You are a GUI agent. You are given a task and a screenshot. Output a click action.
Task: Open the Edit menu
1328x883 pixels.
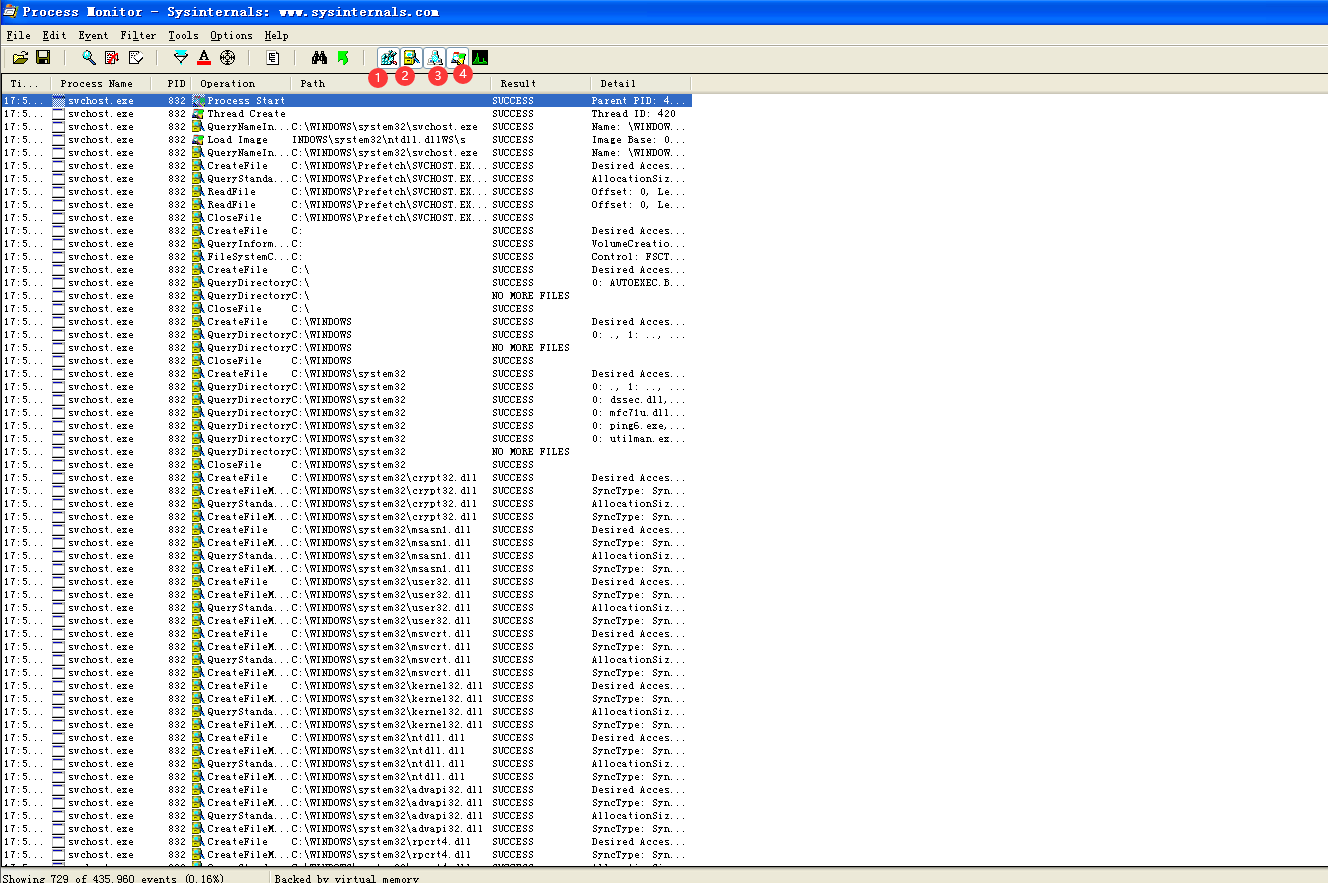(54, 35)
